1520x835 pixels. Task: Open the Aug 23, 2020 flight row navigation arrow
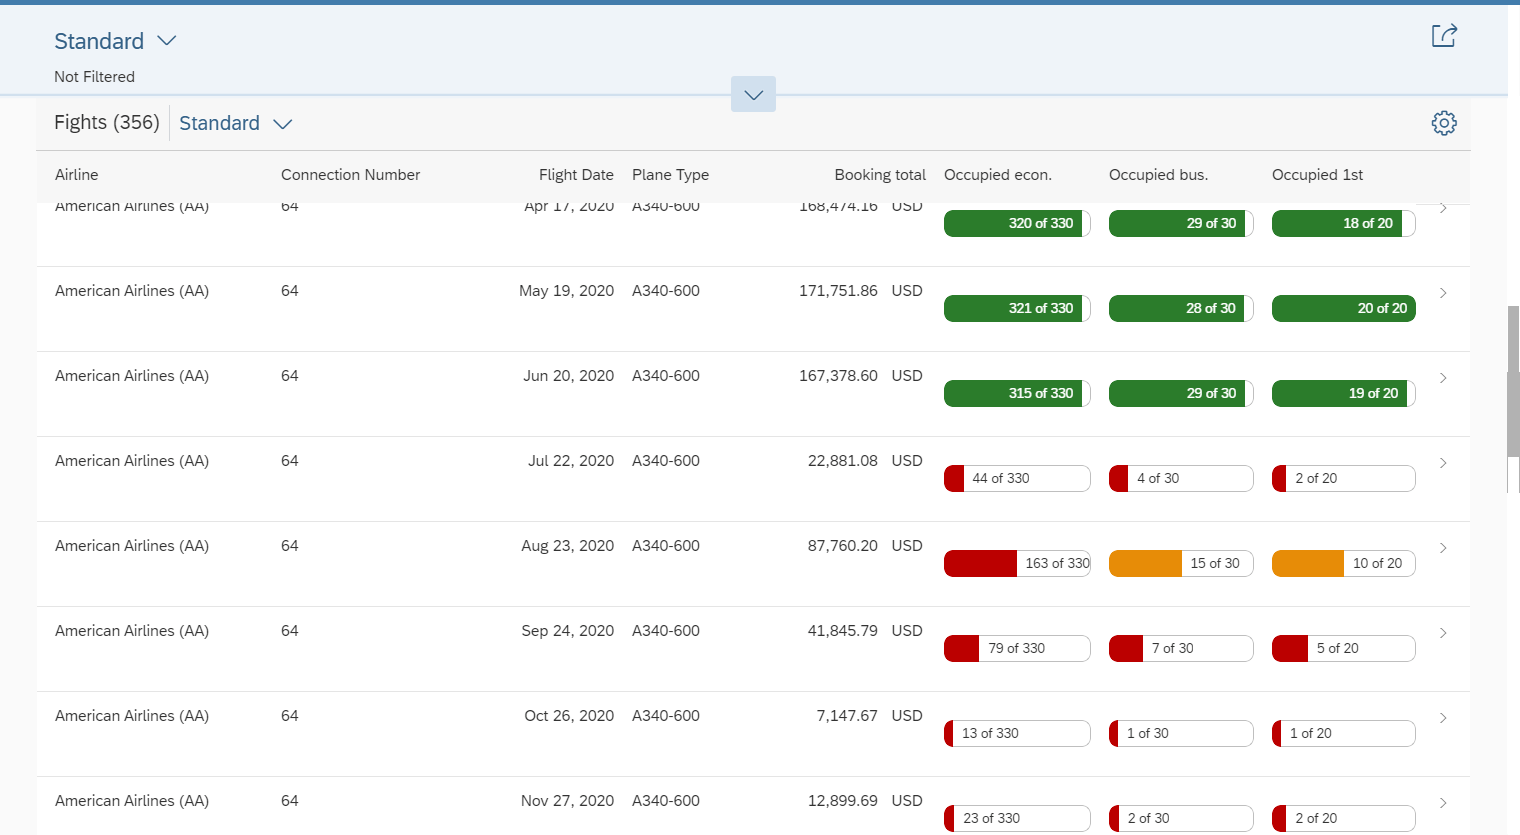1442,547
